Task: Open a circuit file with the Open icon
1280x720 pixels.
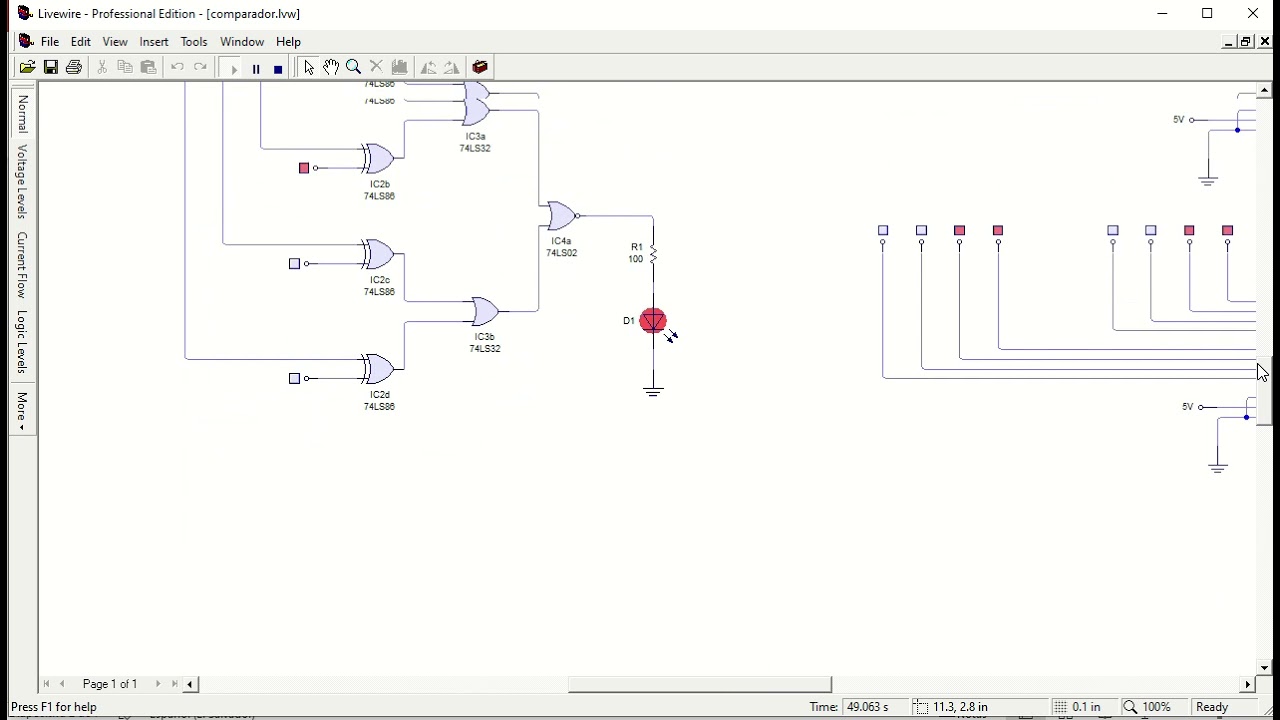Action: 27,67
